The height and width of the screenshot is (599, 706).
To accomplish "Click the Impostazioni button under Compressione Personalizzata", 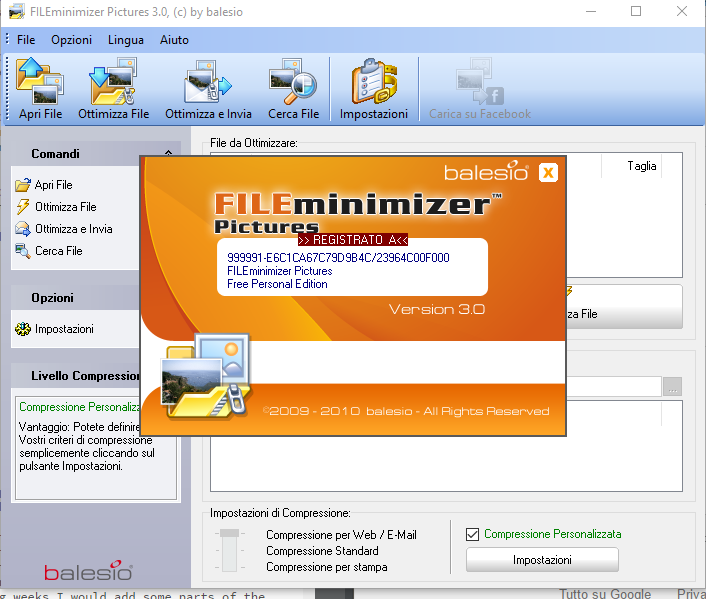I will [542, 560].
